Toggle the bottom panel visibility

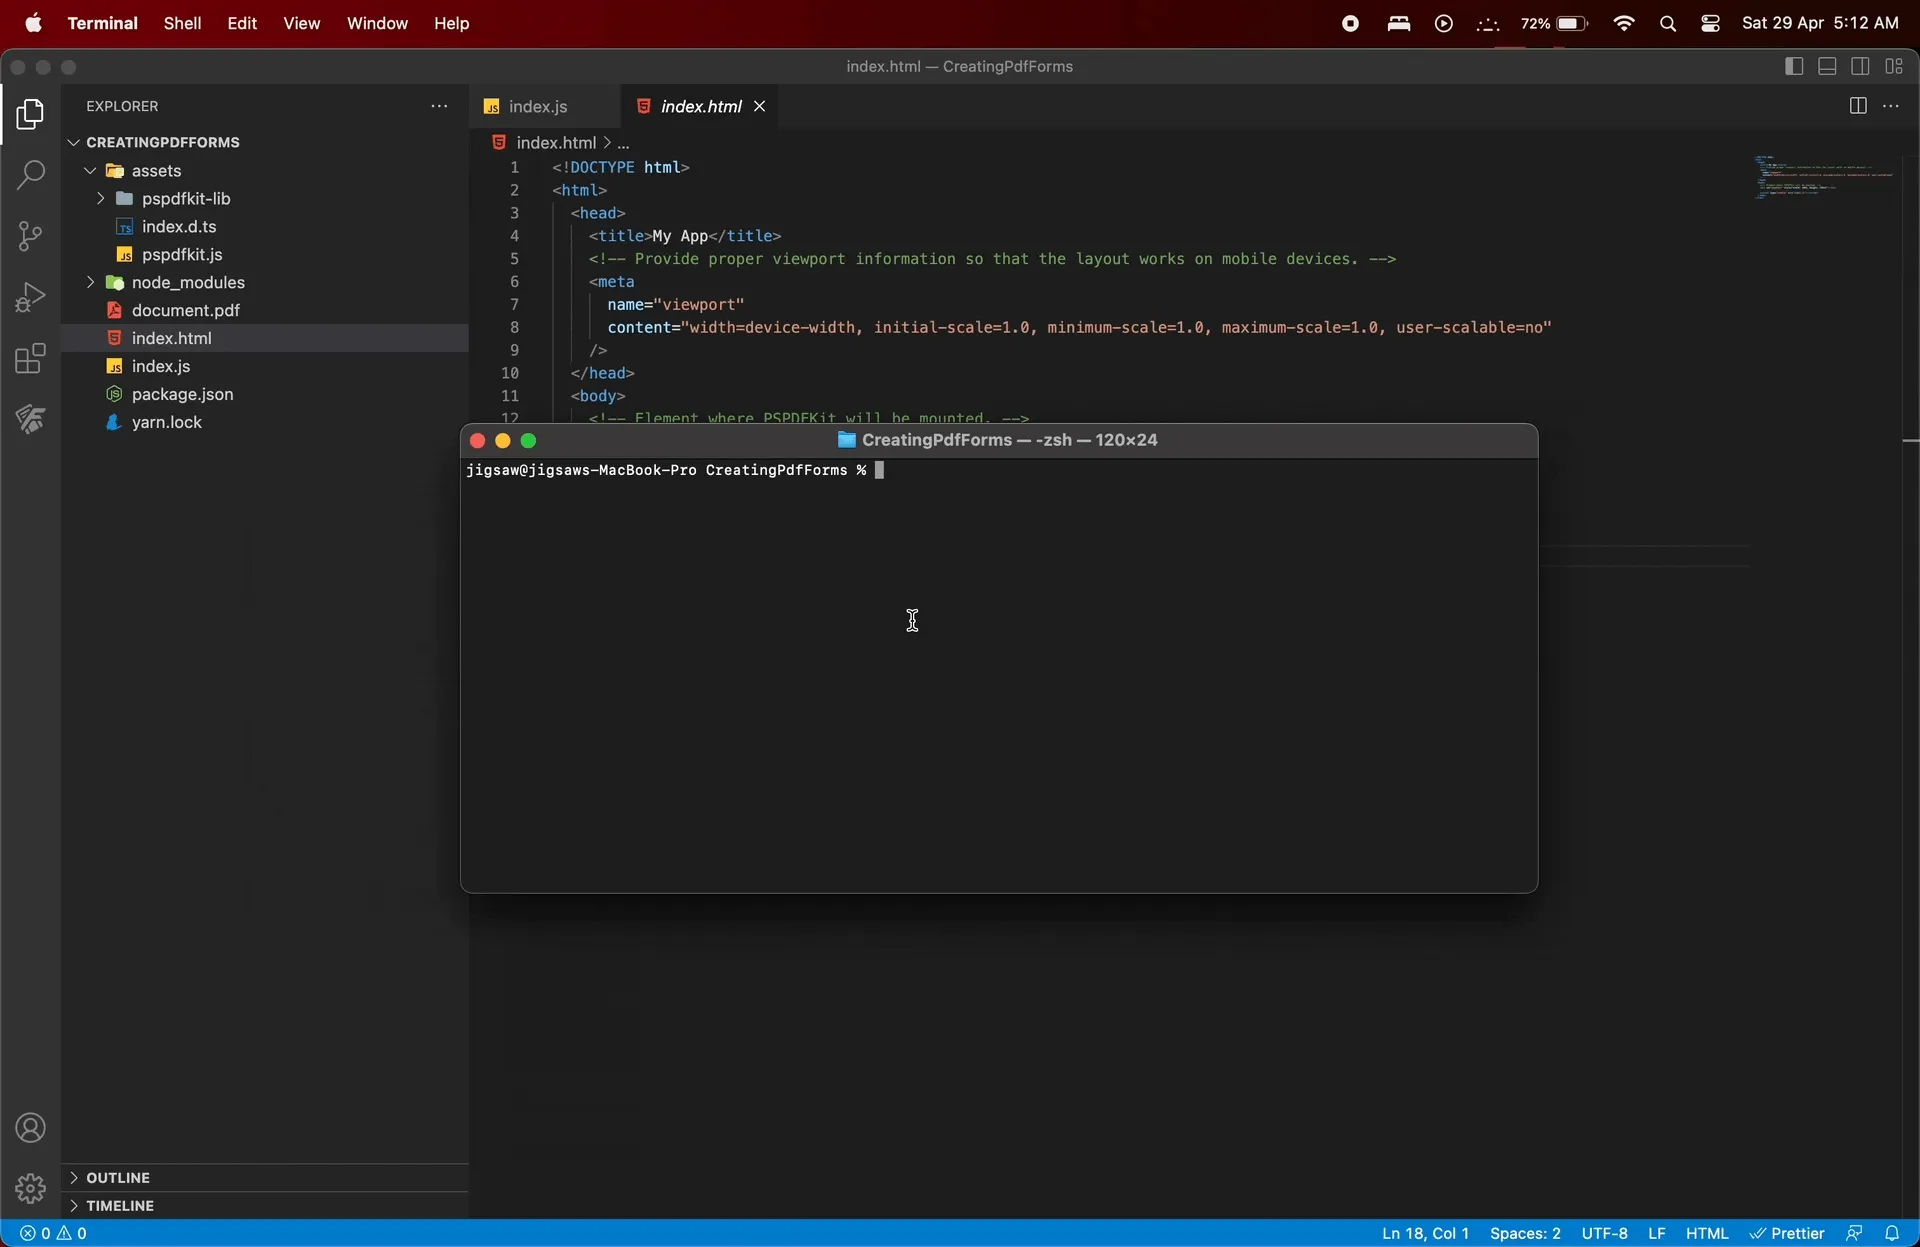coord(1828,66)
